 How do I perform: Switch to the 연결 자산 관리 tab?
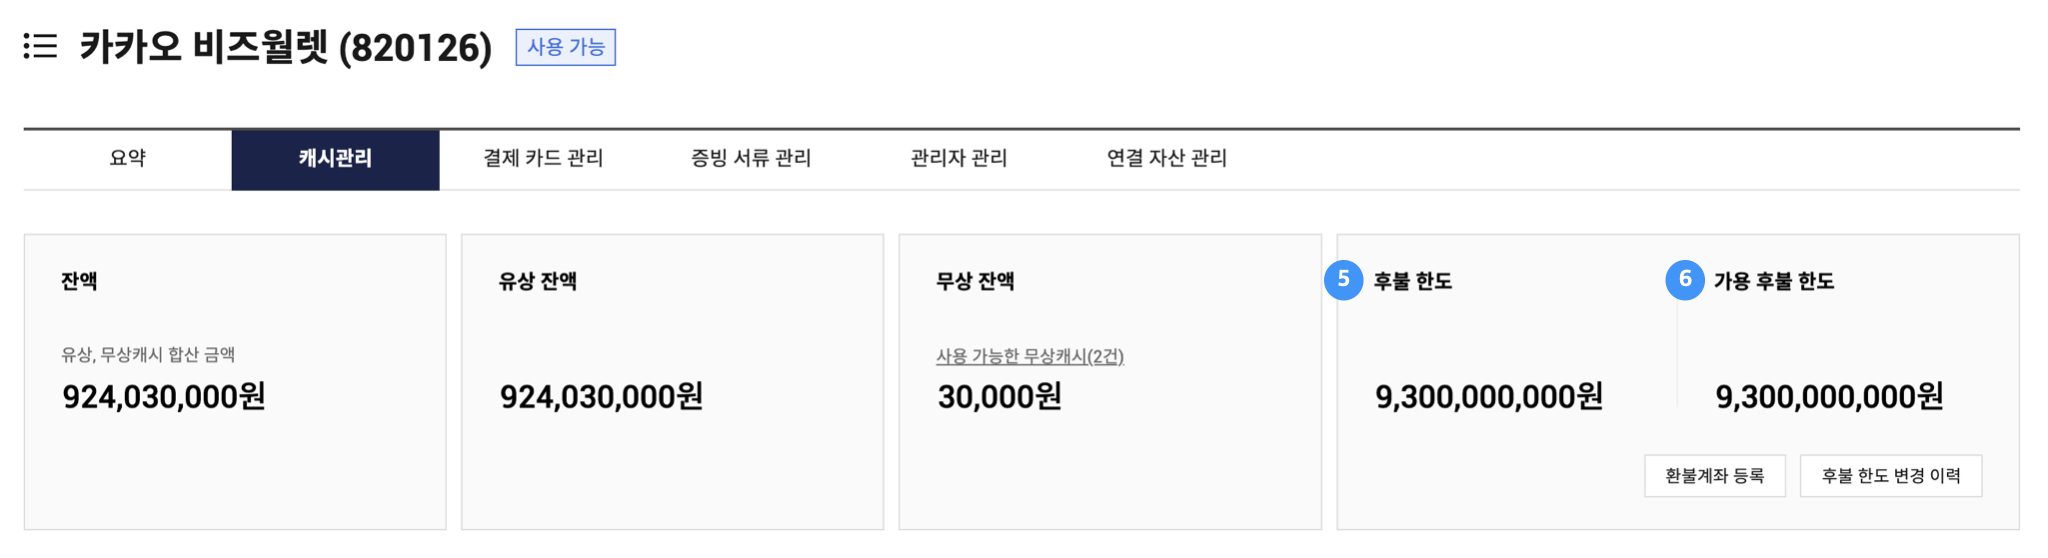tap(1167, 159)
